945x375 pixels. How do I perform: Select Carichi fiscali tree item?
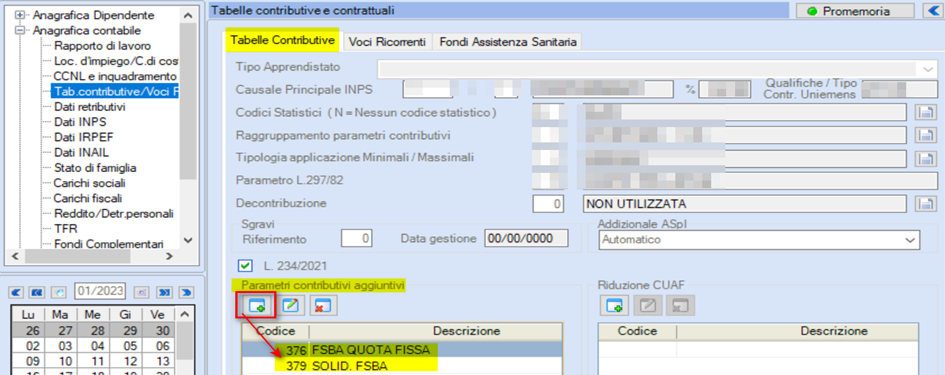(88, 198)
